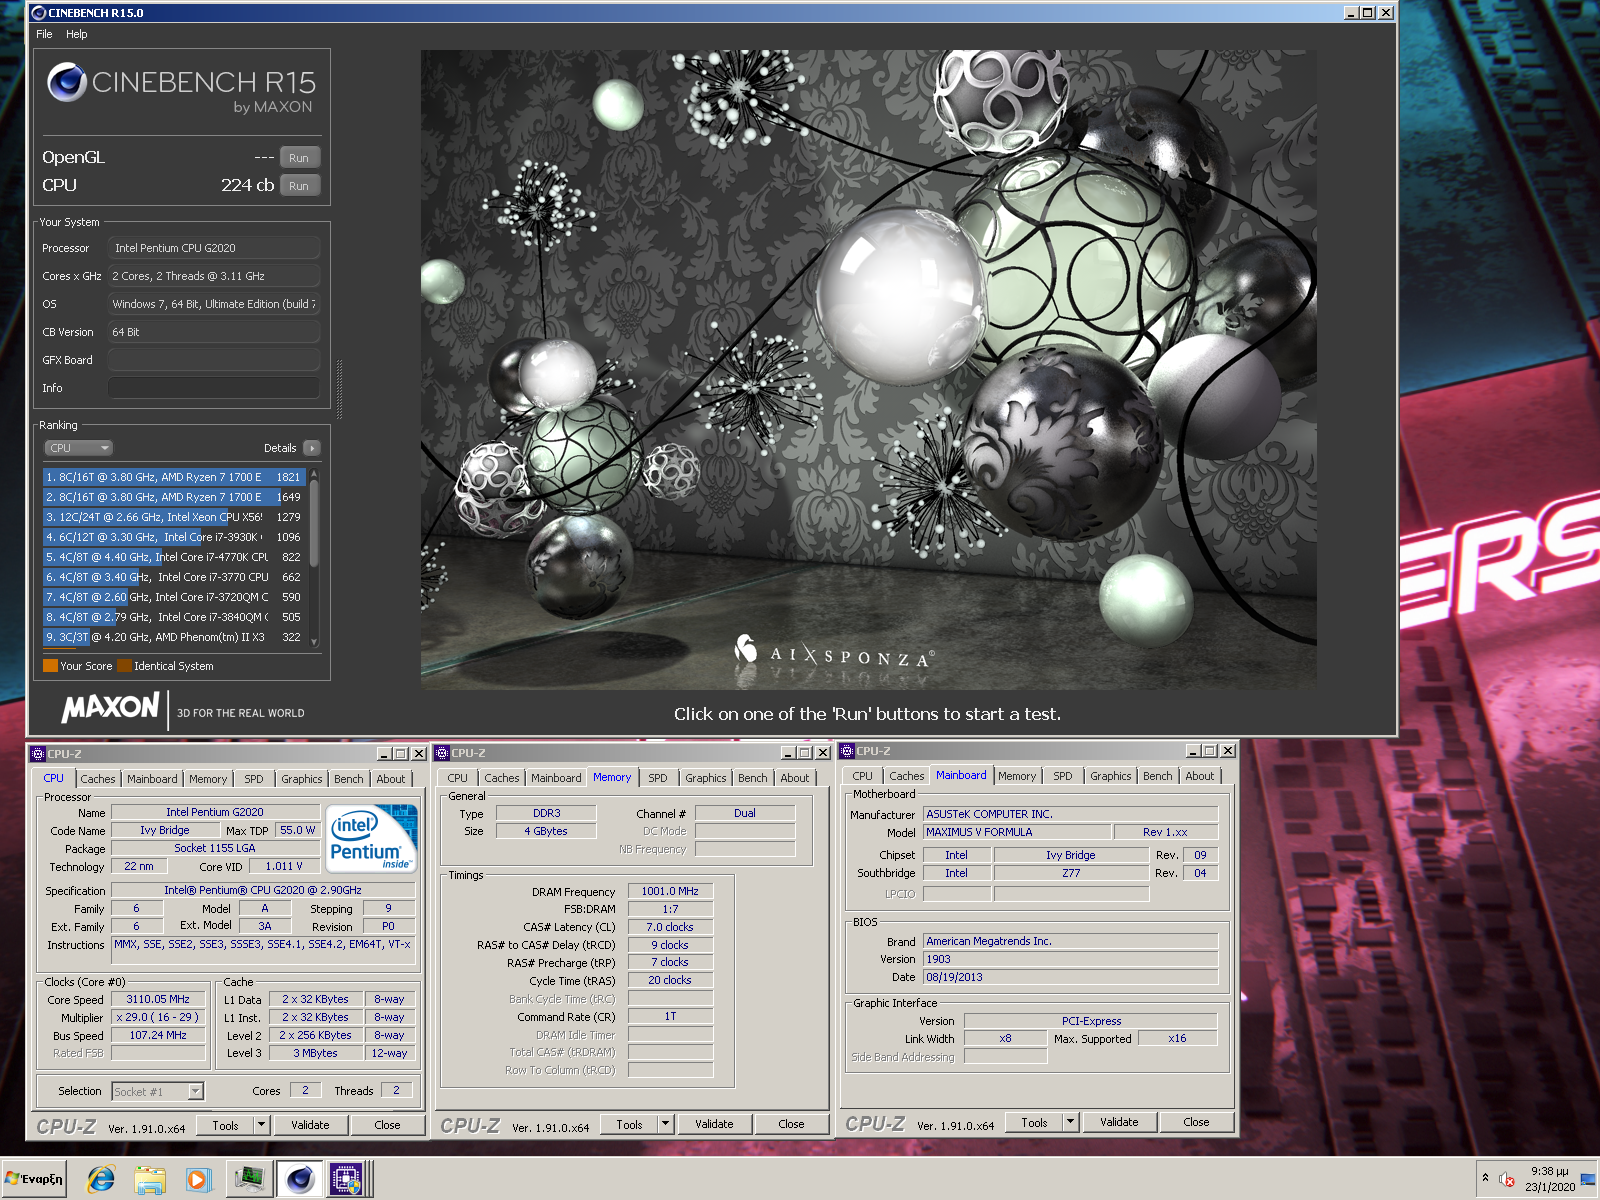Open Windows Explorer folder icon in taskbar

click(149, 1179)
